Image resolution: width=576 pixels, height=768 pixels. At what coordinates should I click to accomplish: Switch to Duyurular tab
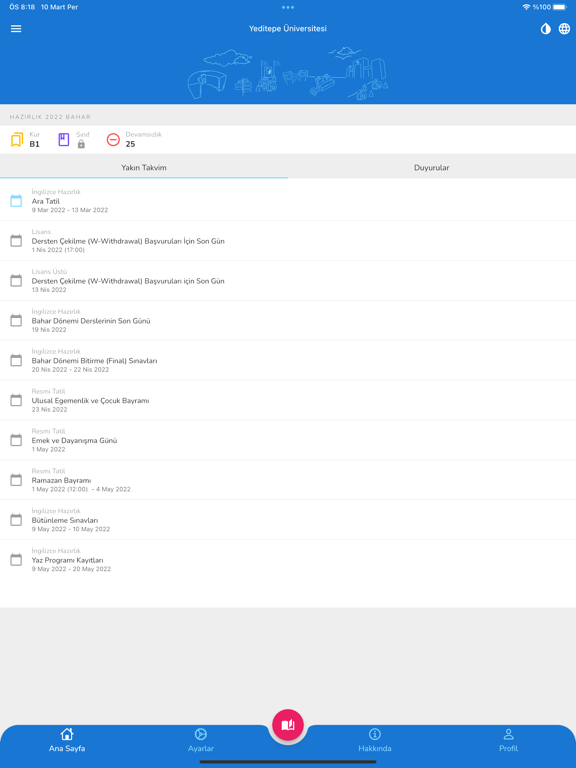[432, 168]
